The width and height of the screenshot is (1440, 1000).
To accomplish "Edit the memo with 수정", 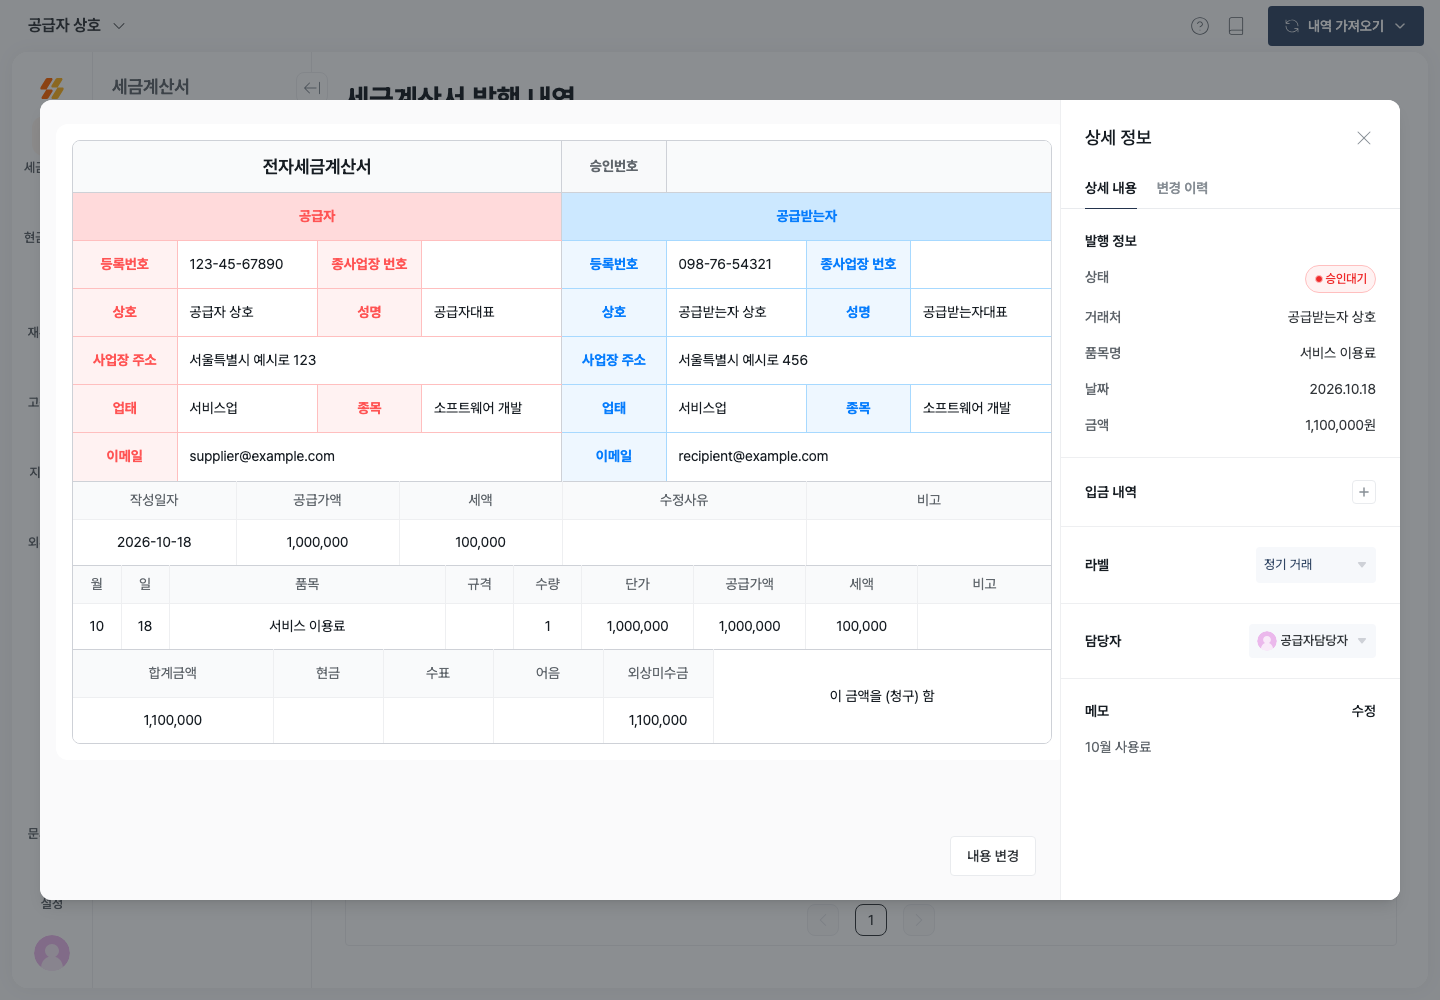I will [1364, 711].
